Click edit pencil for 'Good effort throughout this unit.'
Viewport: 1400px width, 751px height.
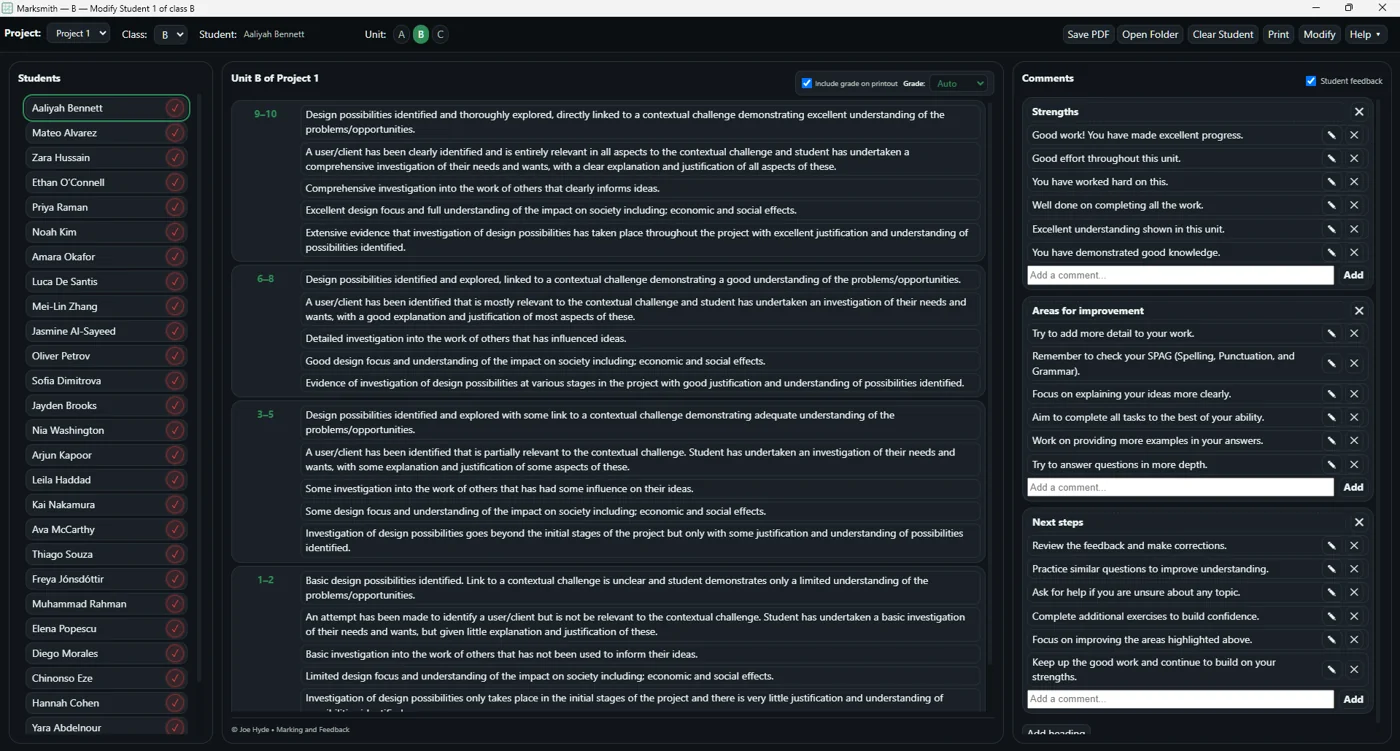click(1331, 158)
